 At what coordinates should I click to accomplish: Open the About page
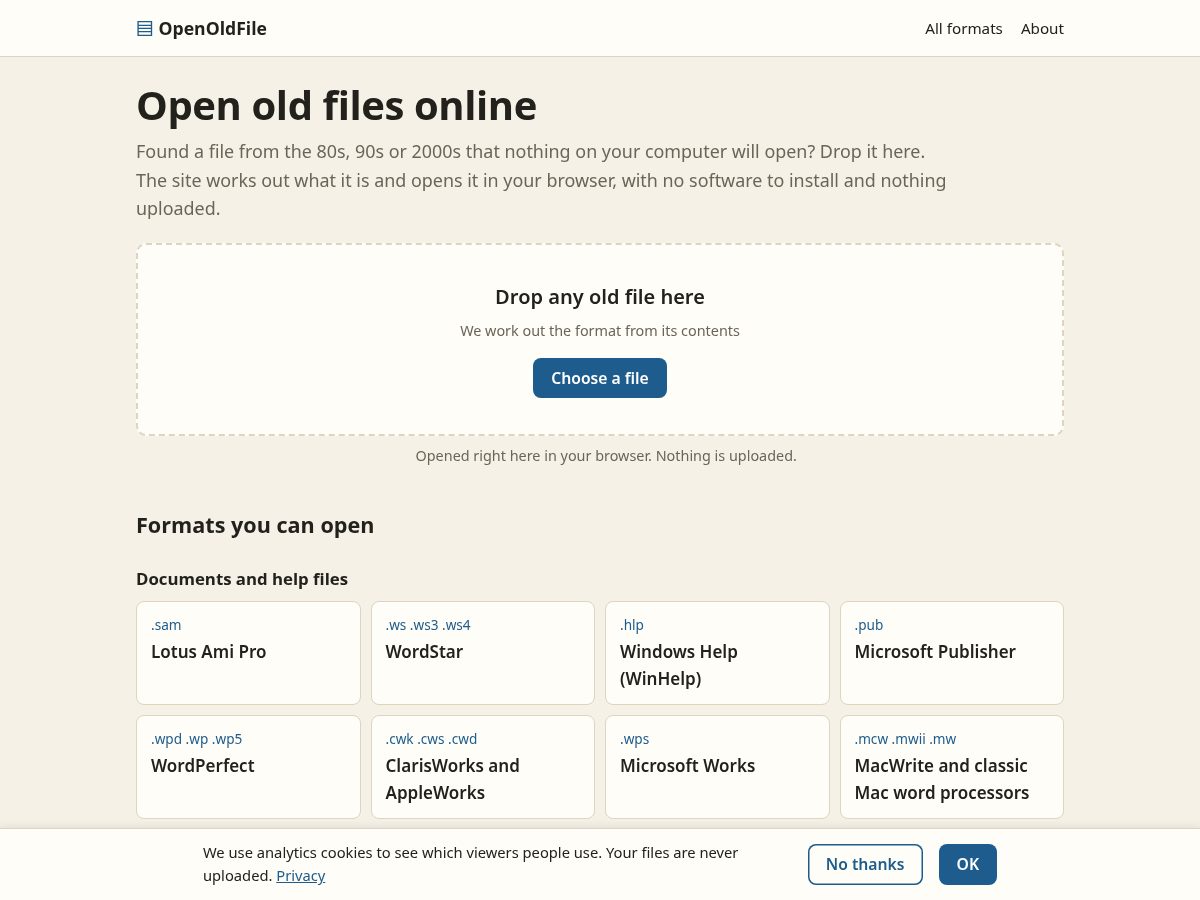(1042, 28)
